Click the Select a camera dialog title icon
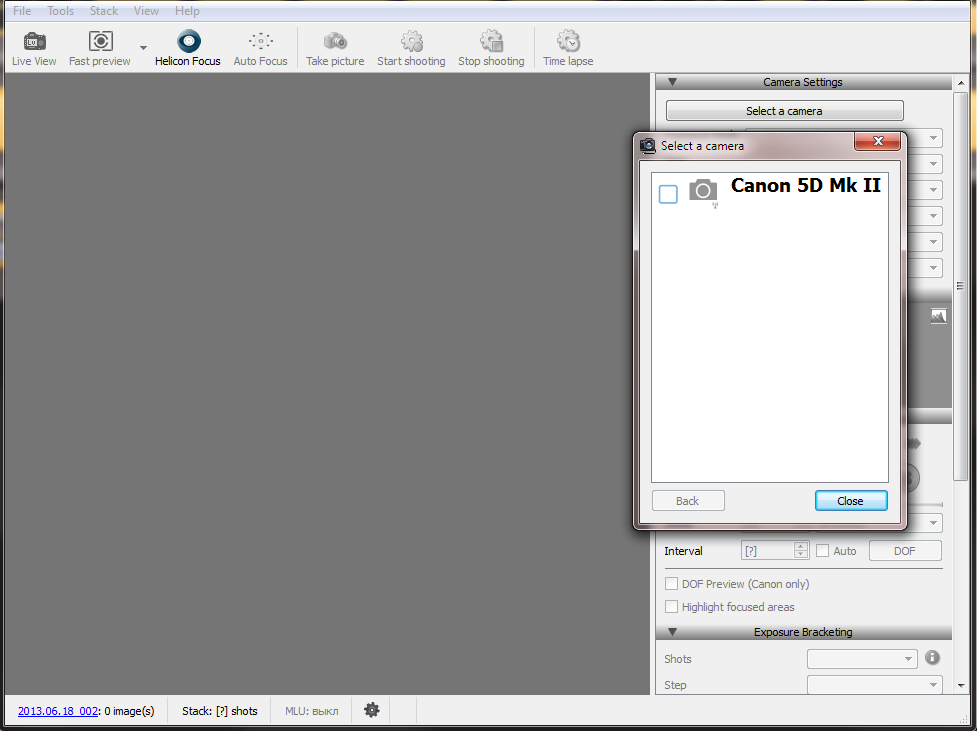977x731 pixels. (x=648, y=145)
